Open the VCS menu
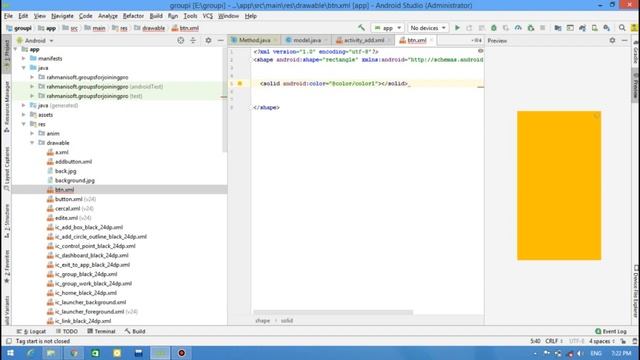This screenshot has width=640, height=360. tap(207, 16)
